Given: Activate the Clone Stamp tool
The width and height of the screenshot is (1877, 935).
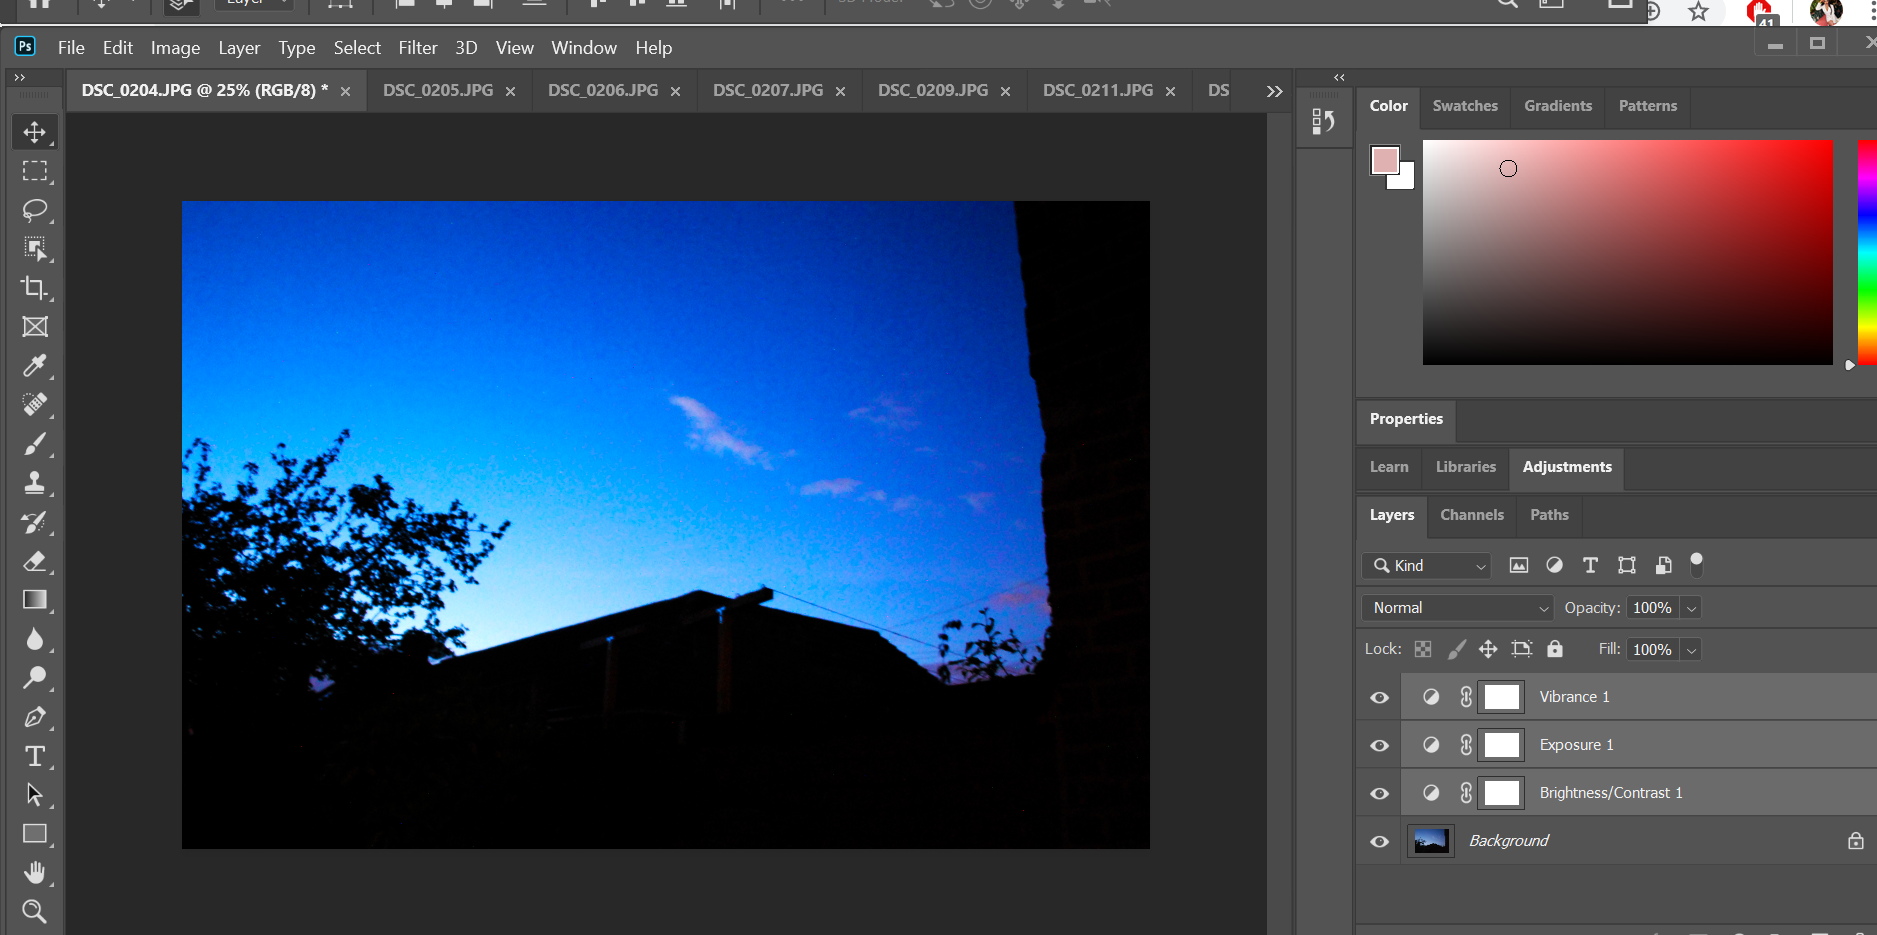Looking at the screenshot, I should point(34,483).
